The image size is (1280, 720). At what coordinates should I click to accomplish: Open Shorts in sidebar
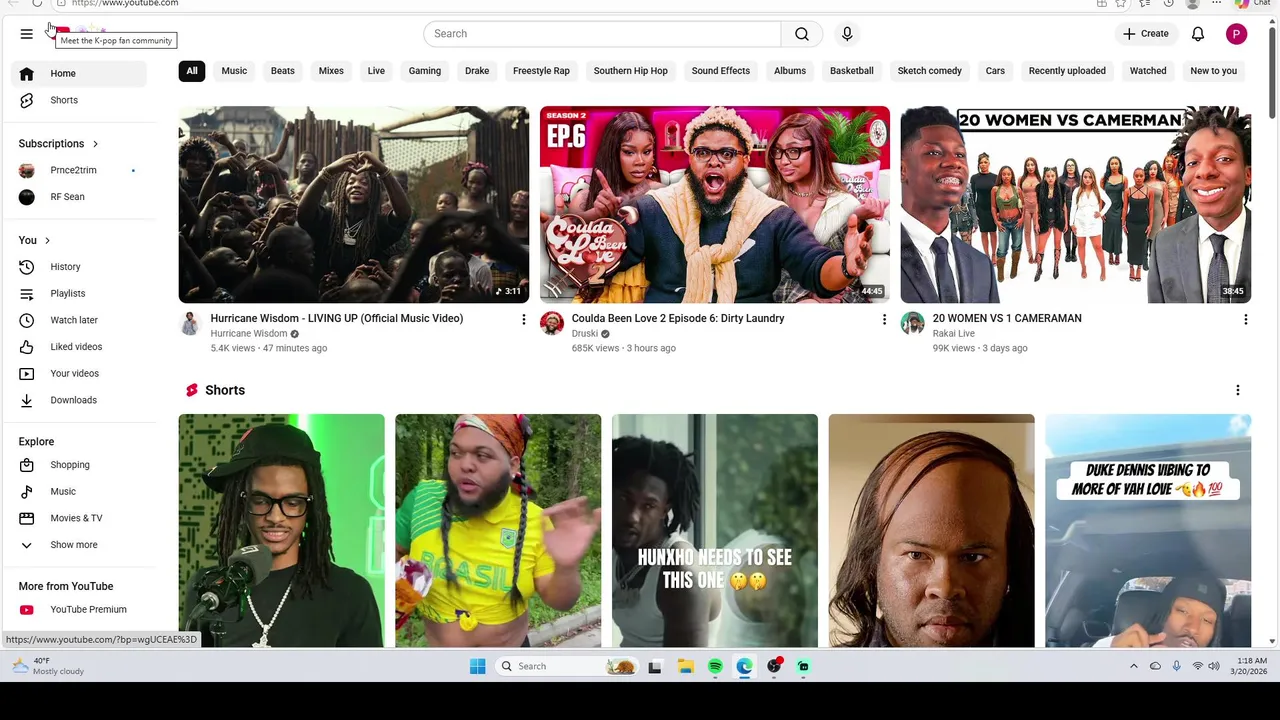[x=79, y=100]
